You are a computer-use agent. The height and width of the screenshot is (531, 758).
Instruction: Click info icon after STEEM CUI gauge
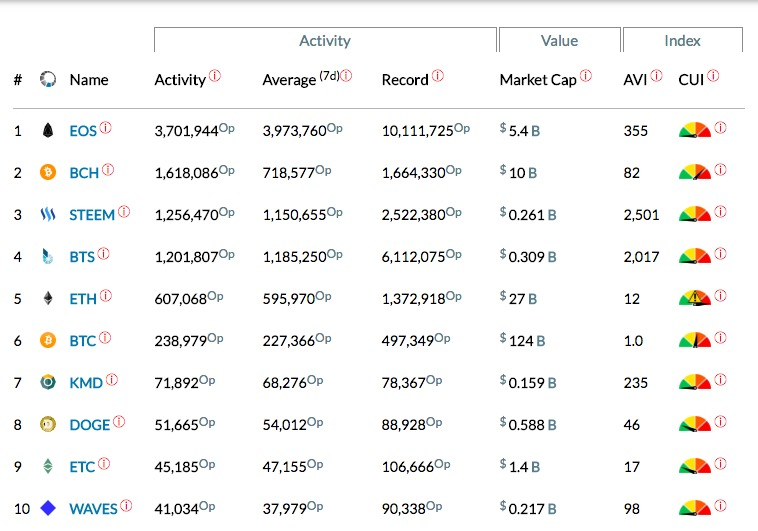(x=720, y=212)
